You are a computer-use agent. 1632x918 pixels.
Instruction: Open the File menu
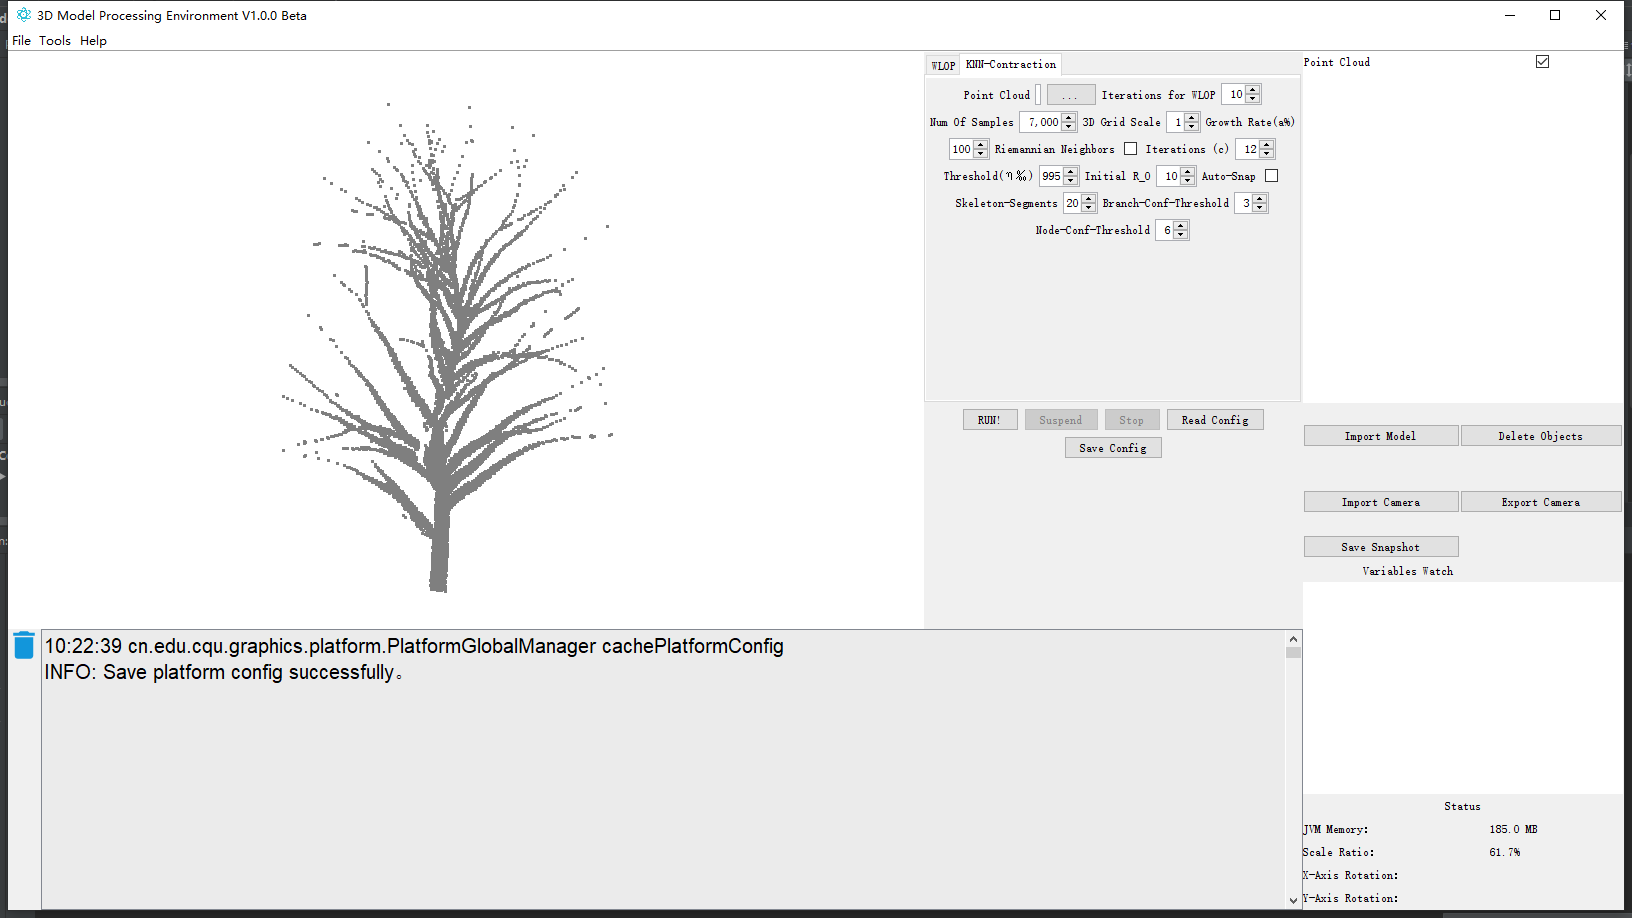[21, 41]
